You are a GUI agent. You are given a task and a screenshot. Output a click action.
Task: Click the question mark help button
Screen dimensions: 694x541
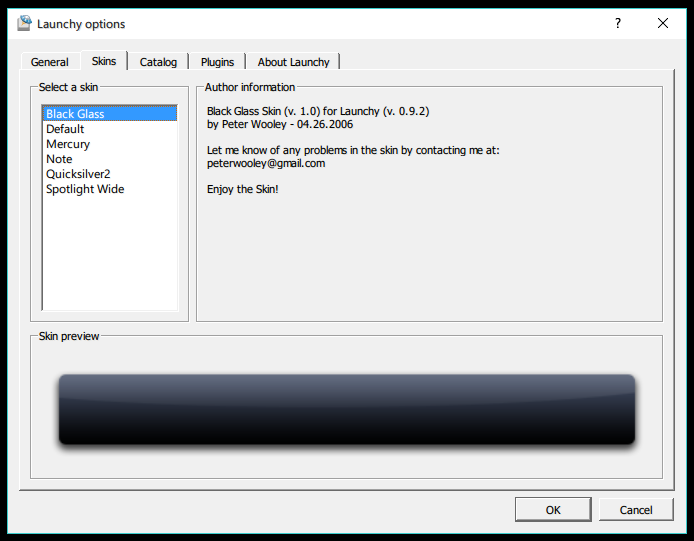[x=618, y=23]
